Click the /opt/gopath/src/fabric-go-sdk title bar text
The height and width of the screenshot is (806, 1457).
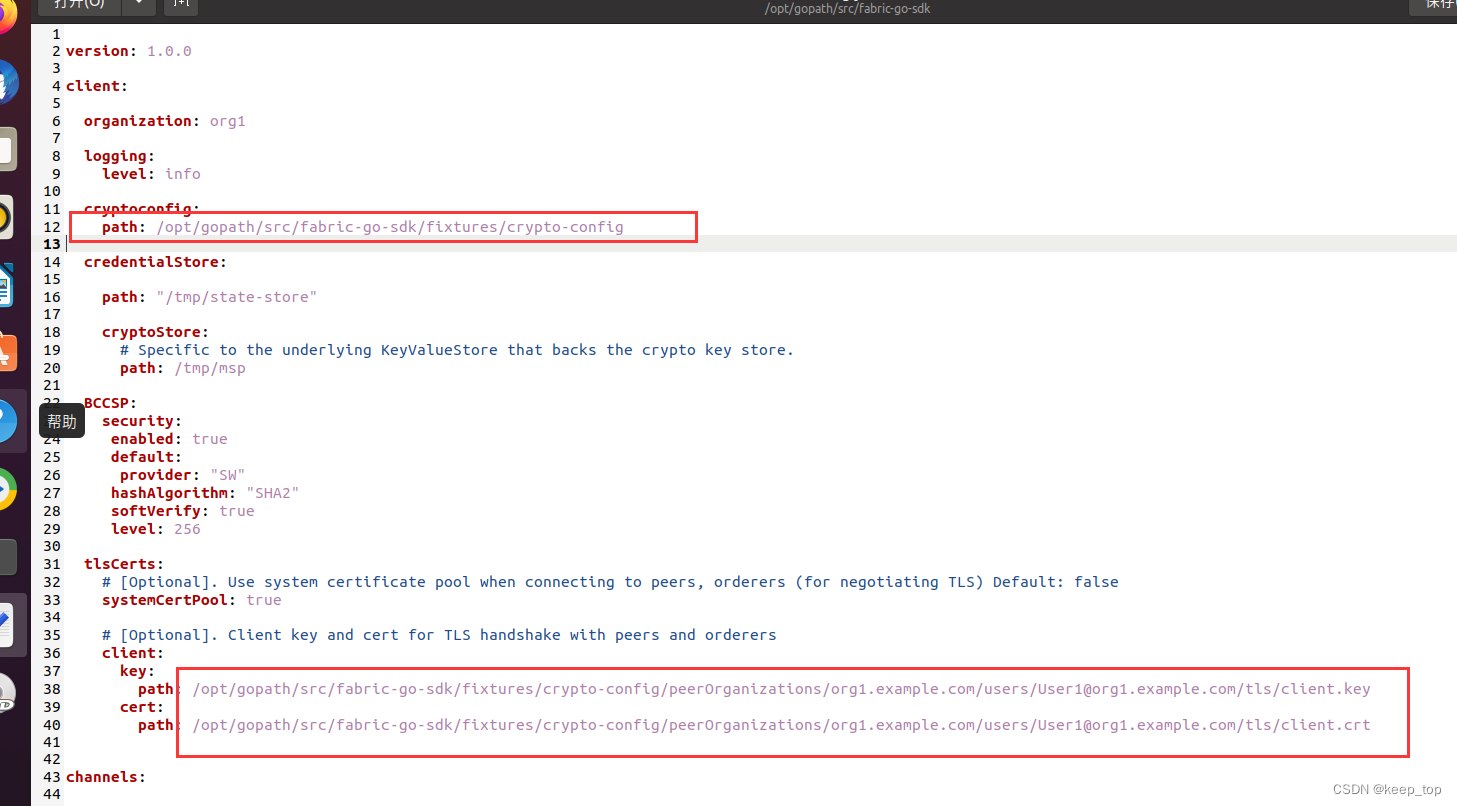[x=846, y=8]
